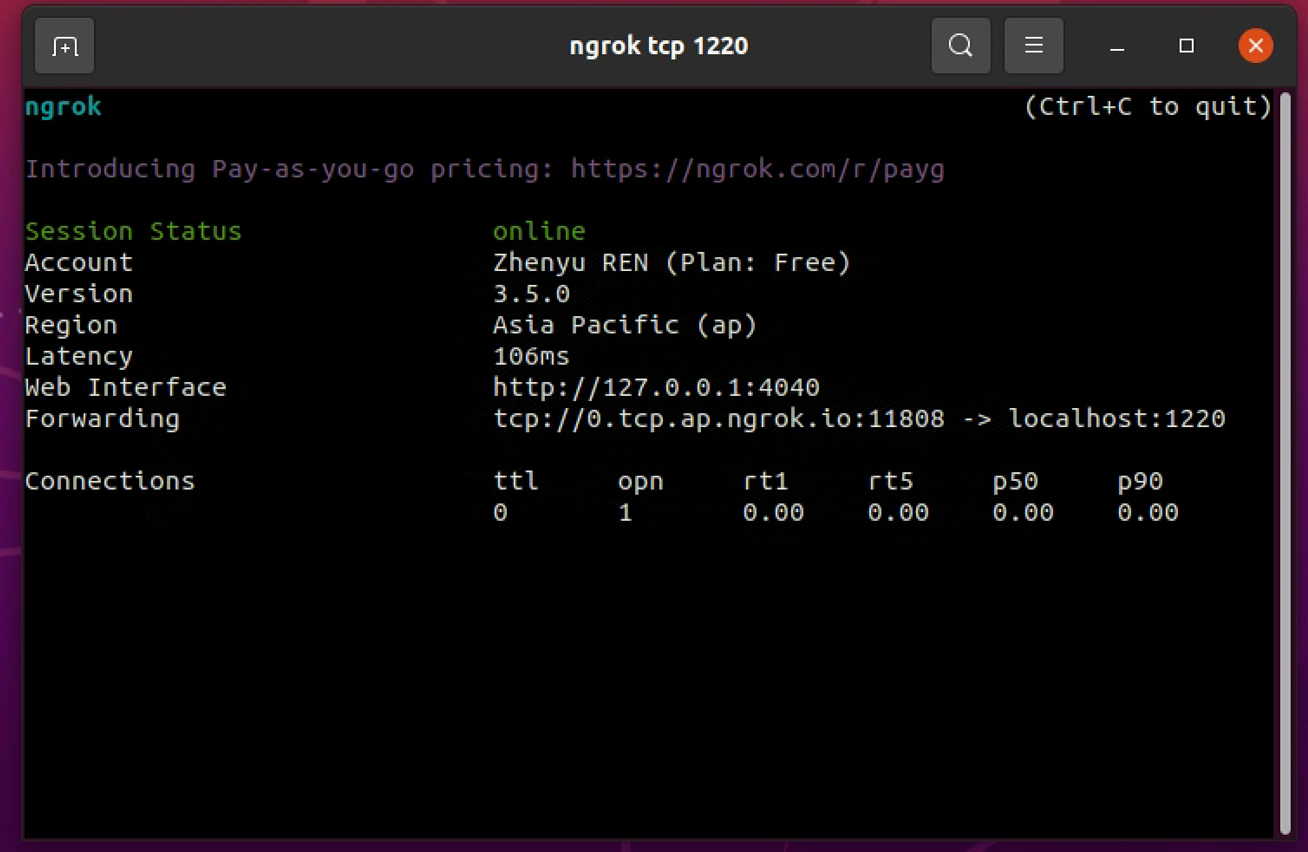Click the ttl value "0"
Viewport: 1308px width, 852px height.
click(500, 513)
